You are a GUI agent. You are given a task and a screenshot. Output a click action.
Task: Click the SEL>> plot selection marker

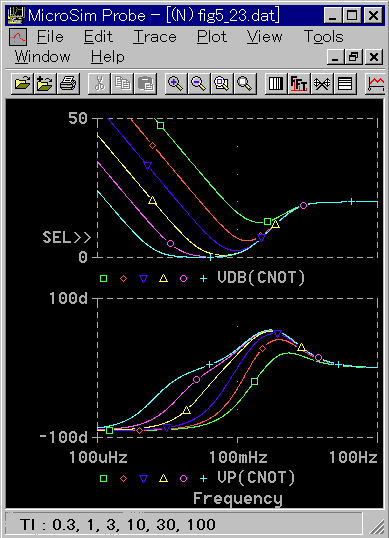point(67,237)
